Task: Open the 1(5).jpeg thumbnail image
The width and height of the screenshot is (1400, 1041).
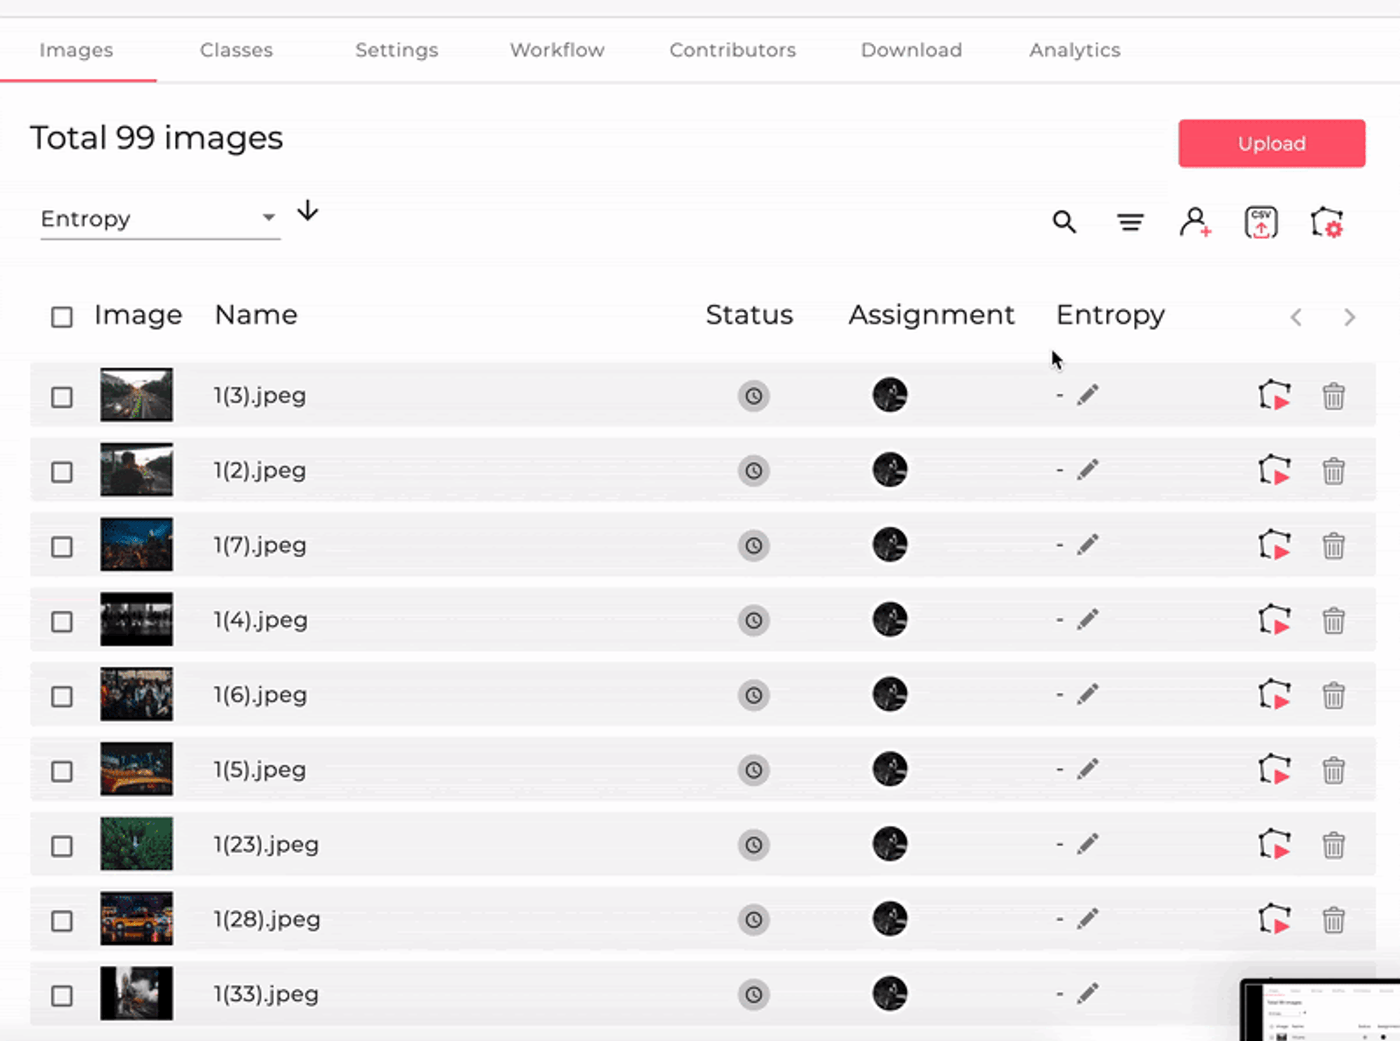Action: (137, 769)
